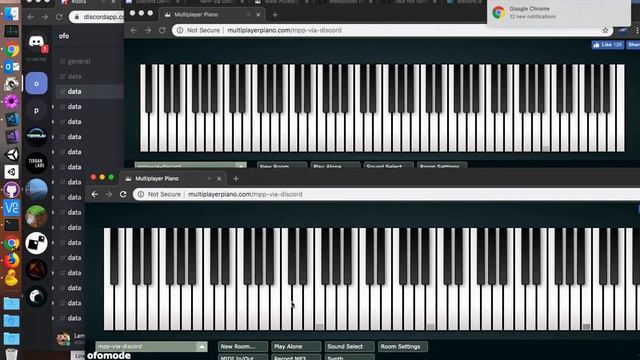Screen dimensions: 640x360
Task: Click Play Alone in front piano window
Action: (296, 347)
